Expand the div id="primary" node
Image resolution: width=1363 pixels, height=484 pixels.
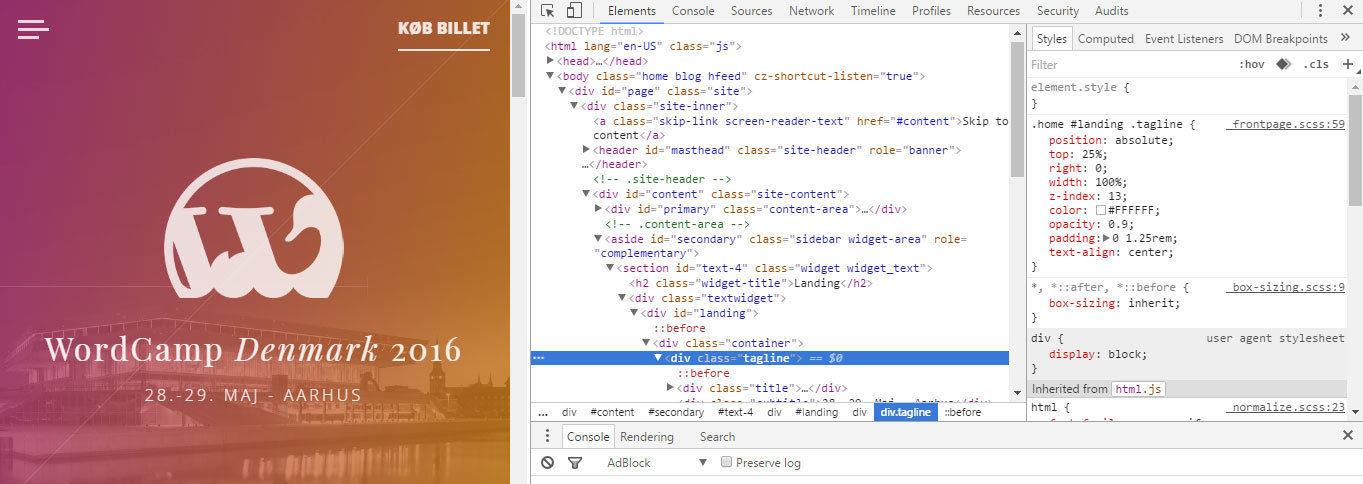pyautogui.click(x=598, y=209)
